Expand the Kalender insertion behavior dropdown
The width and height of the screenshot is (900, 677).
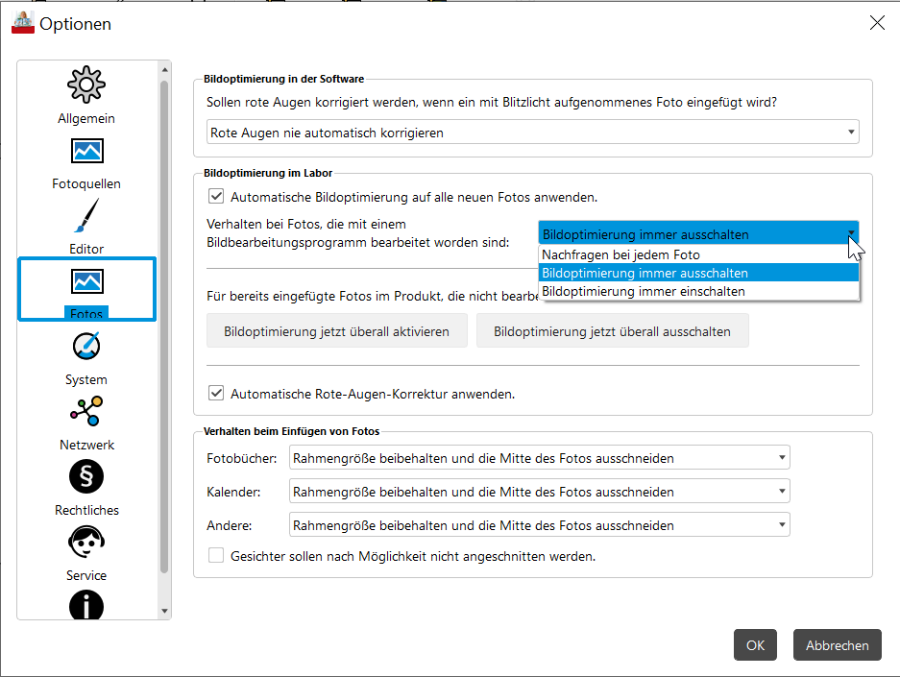pos(540,491)
